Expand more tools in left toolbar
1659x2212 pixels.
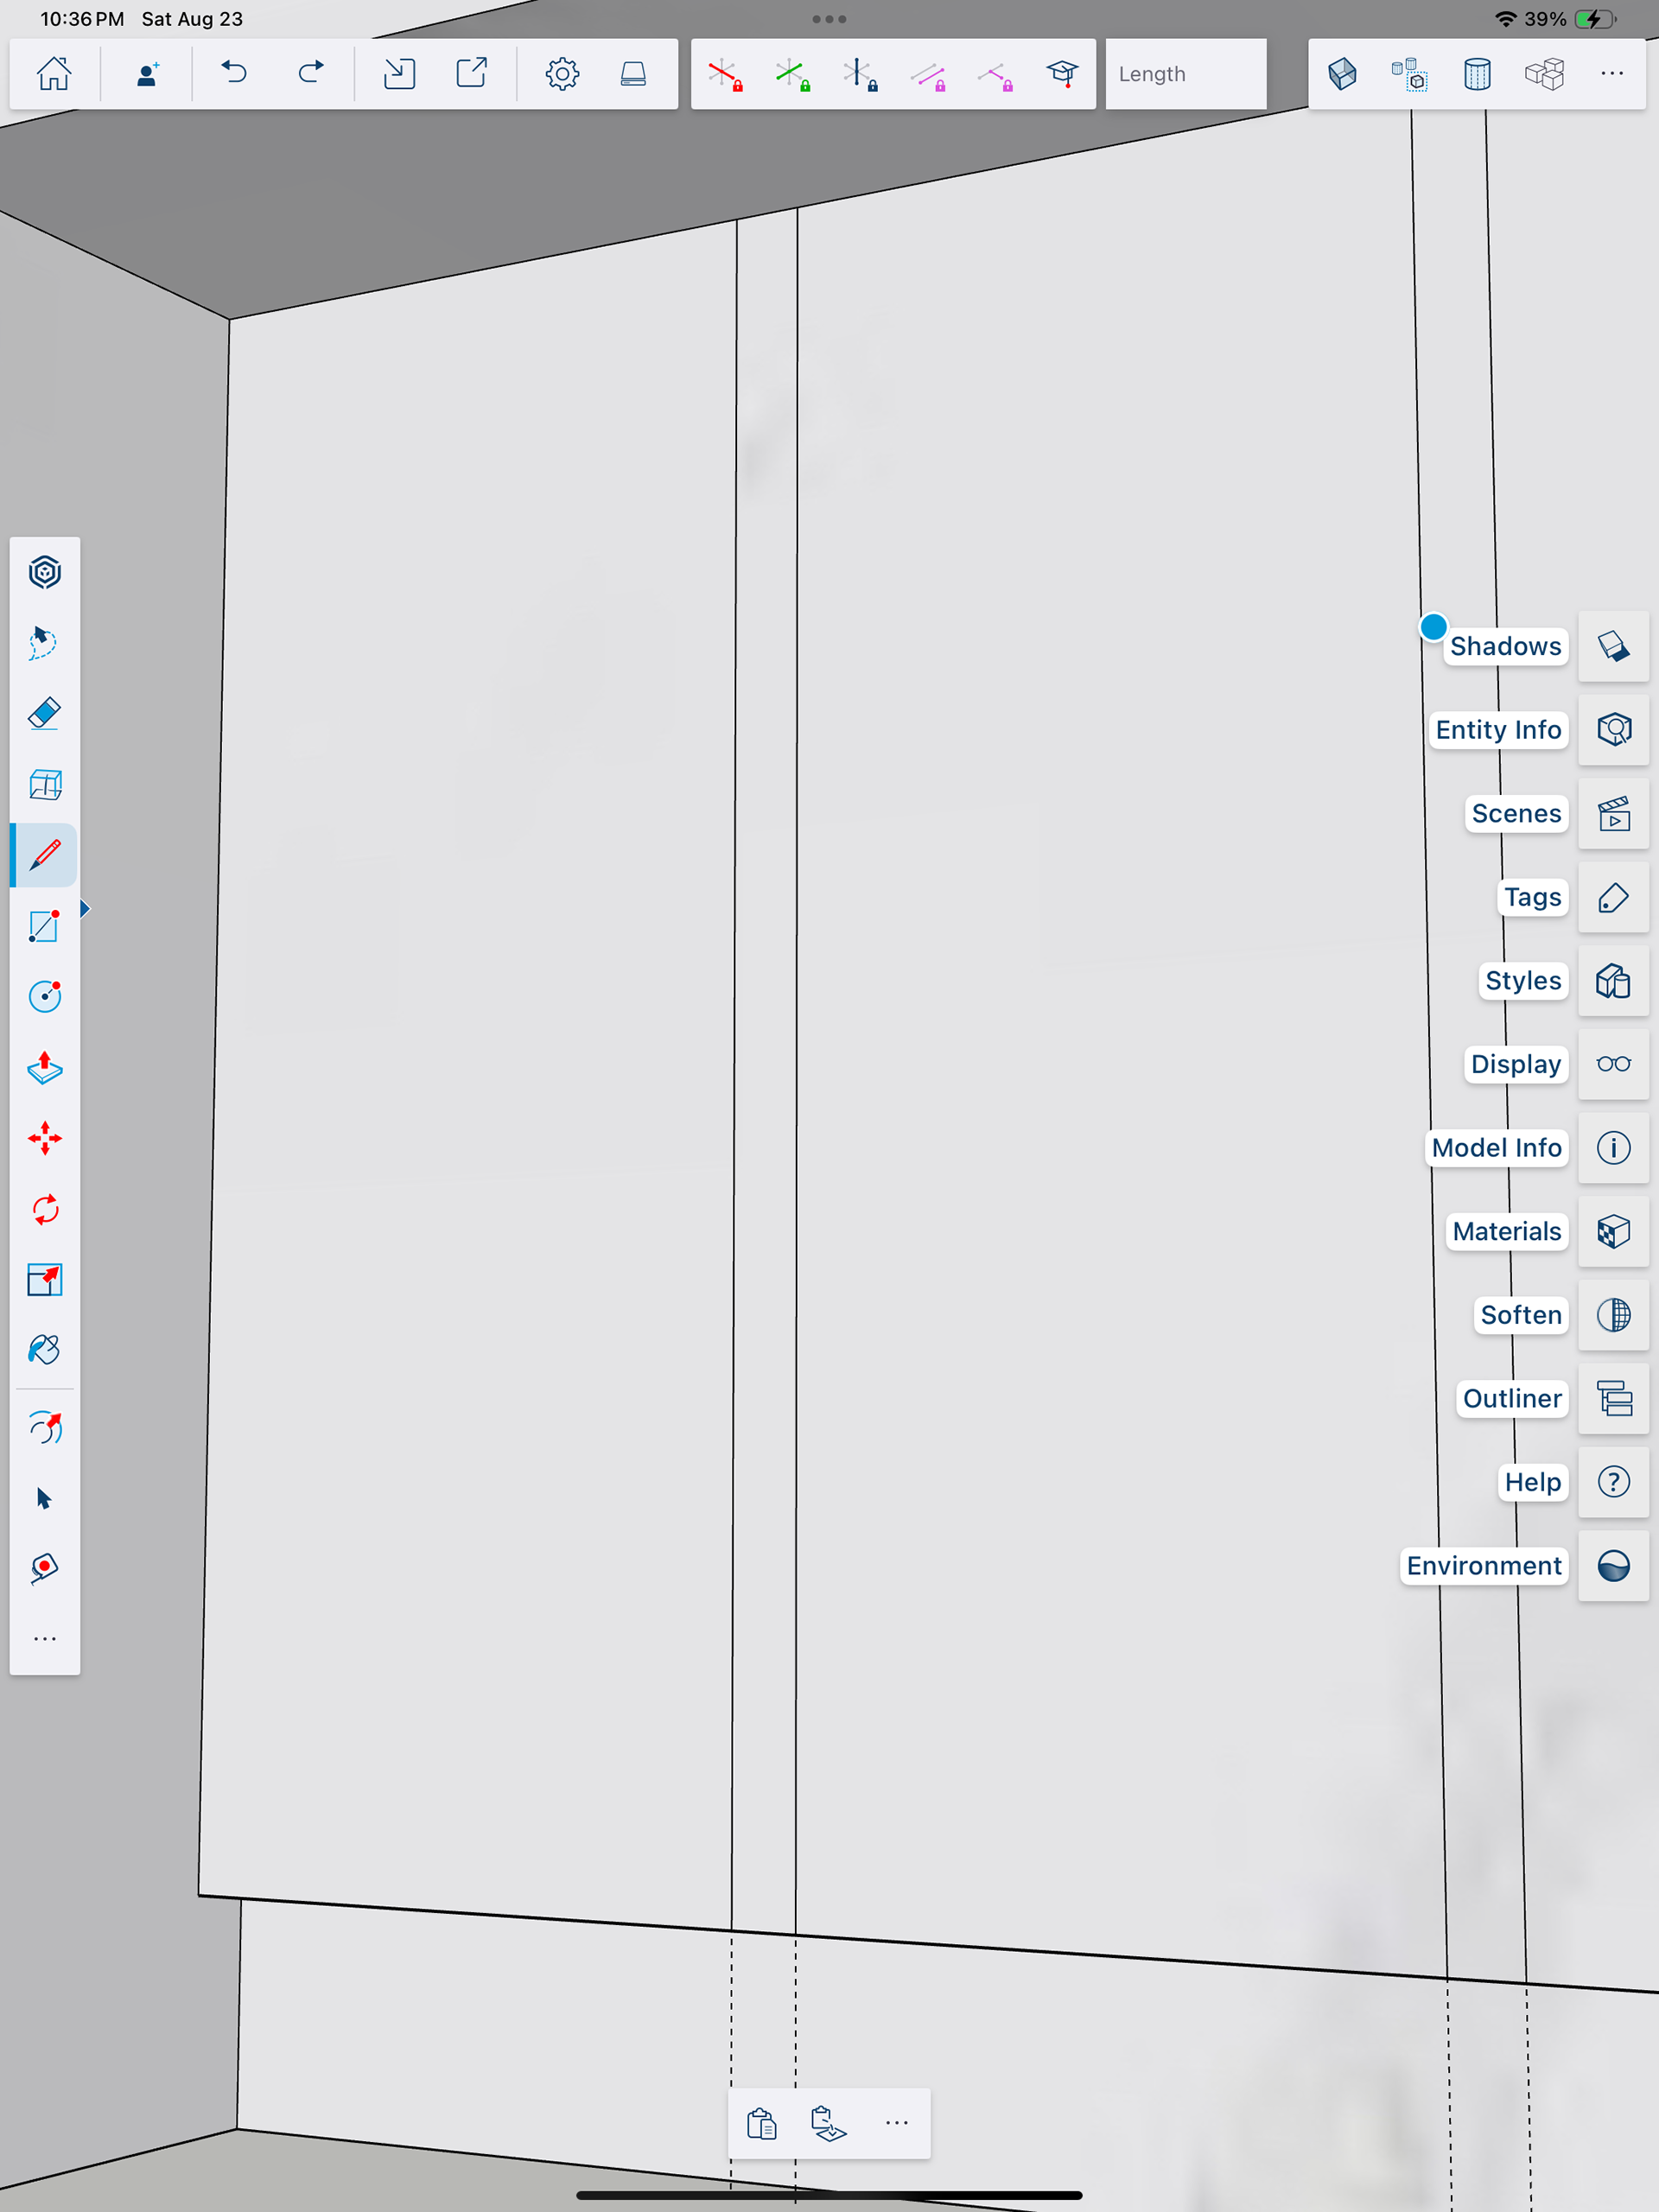point(44,1639)
